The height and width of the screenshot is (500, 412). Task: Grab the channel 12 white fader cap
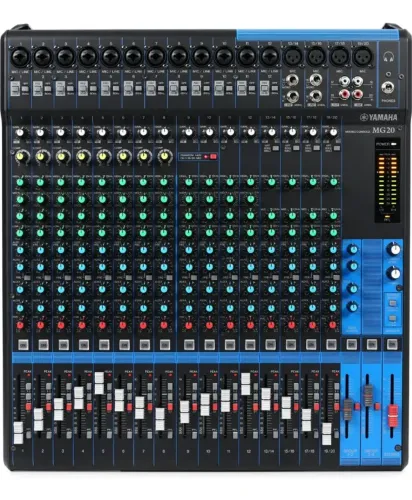click(x=245, y=384)
